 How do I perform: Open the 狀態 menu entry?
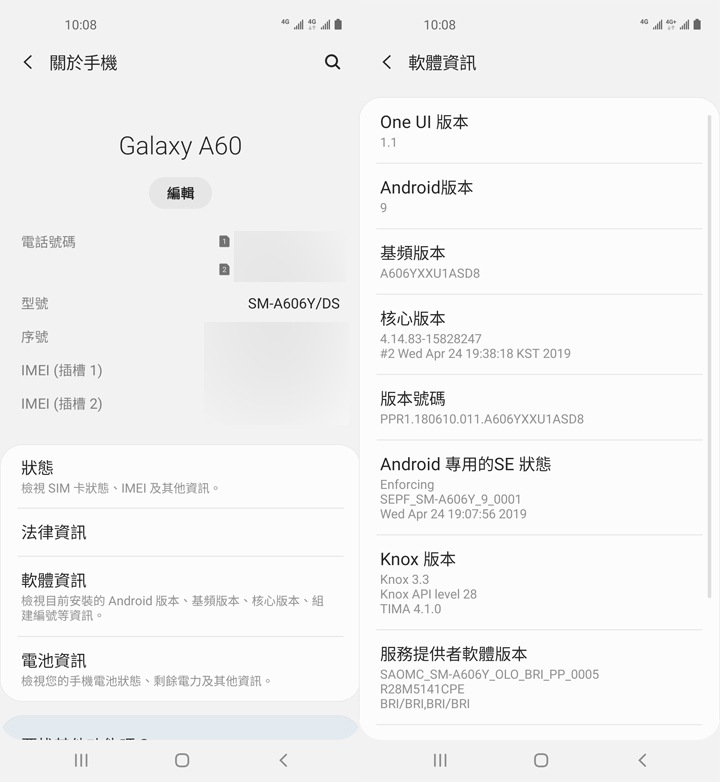click(x=180, y=477)
